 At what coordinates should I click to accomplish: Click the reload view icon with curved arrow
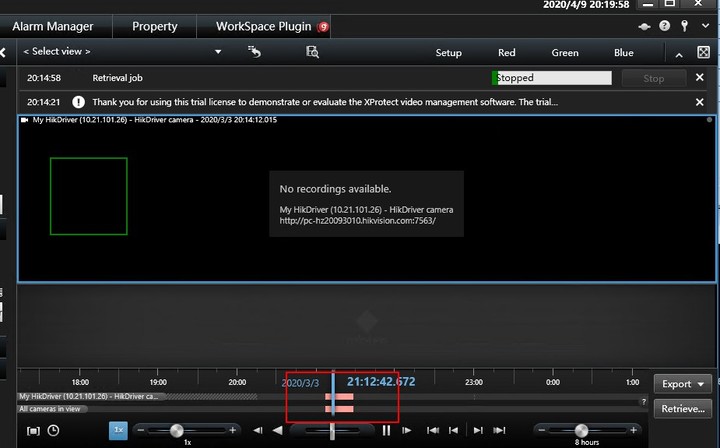[254, 52]
